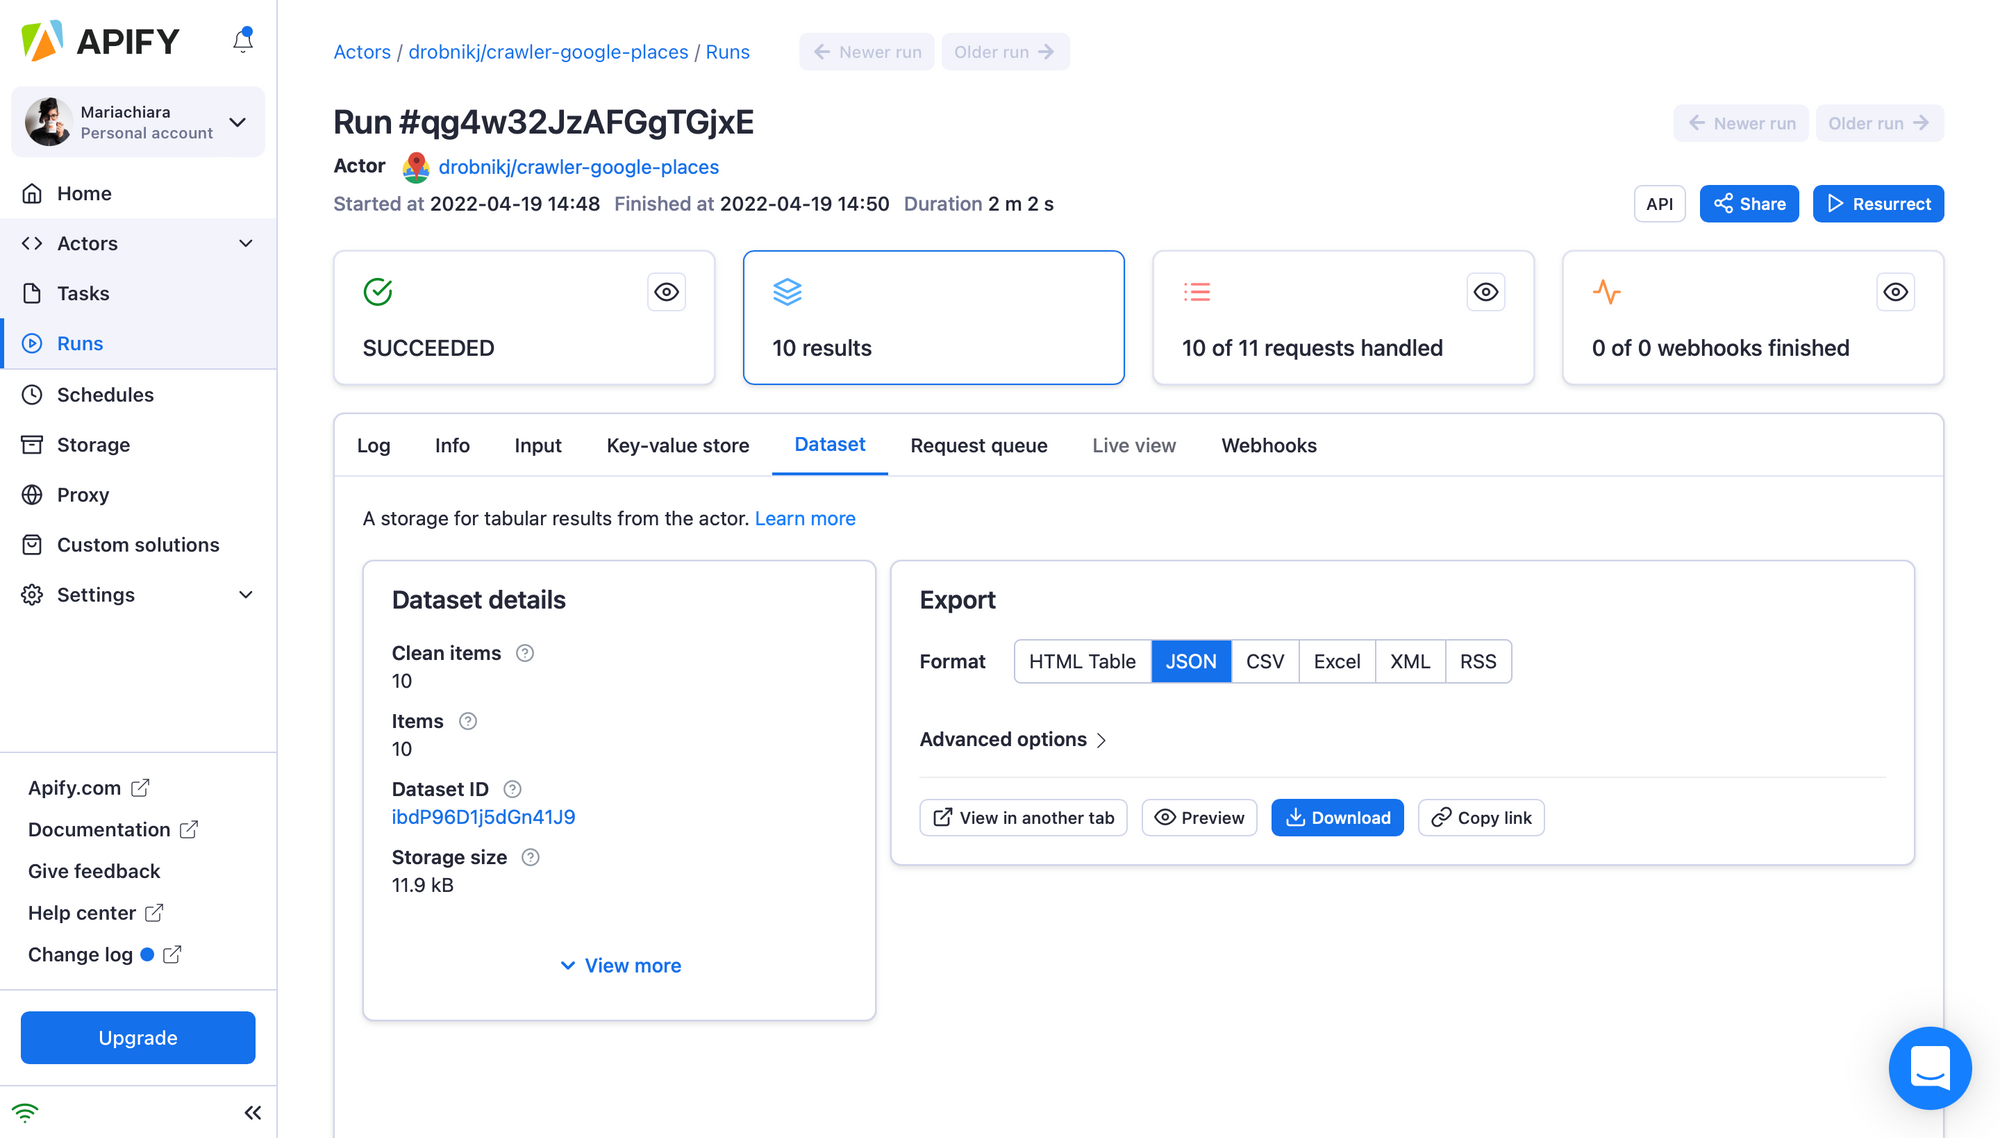Screen dimensions: 2000x1138
Task: Click help icon beside Clean items
Action: 525,653
